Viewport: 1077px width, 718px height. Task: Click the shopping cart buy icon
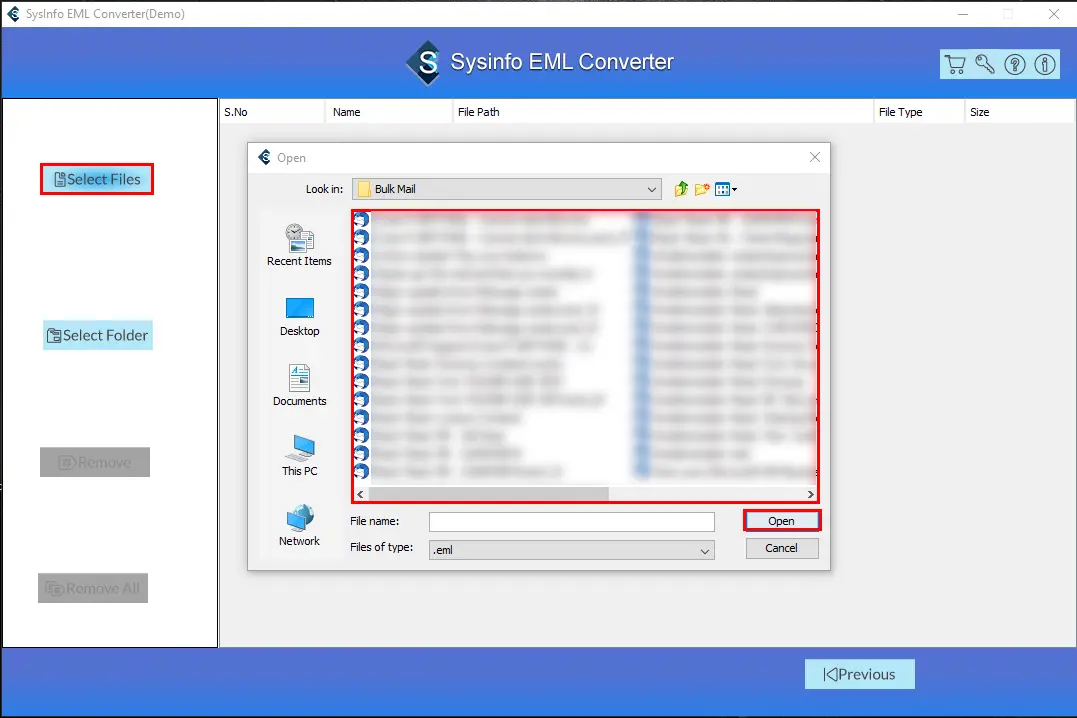[x=955, y=65]
